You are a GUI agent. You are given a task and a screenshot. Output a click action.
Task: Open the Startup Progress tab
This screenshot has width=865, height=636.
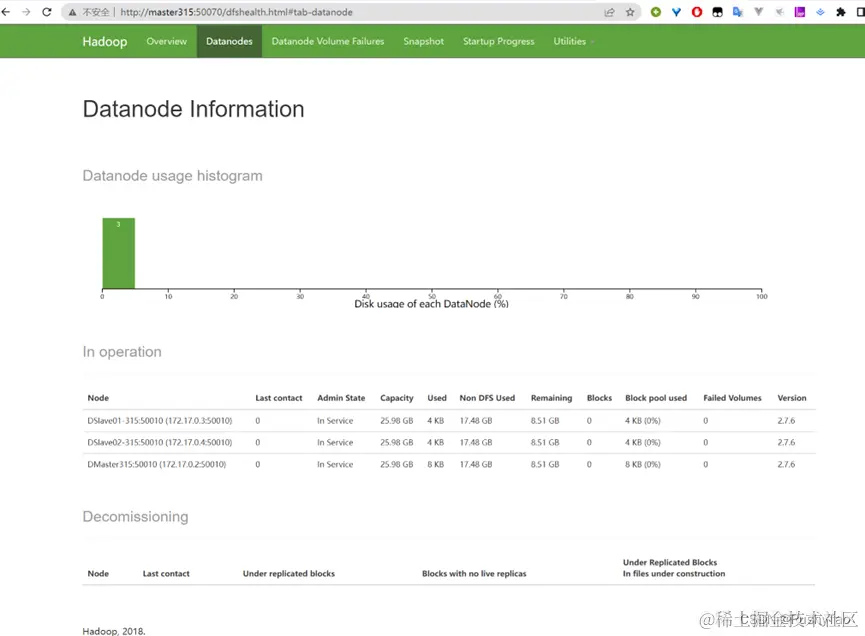499,41
